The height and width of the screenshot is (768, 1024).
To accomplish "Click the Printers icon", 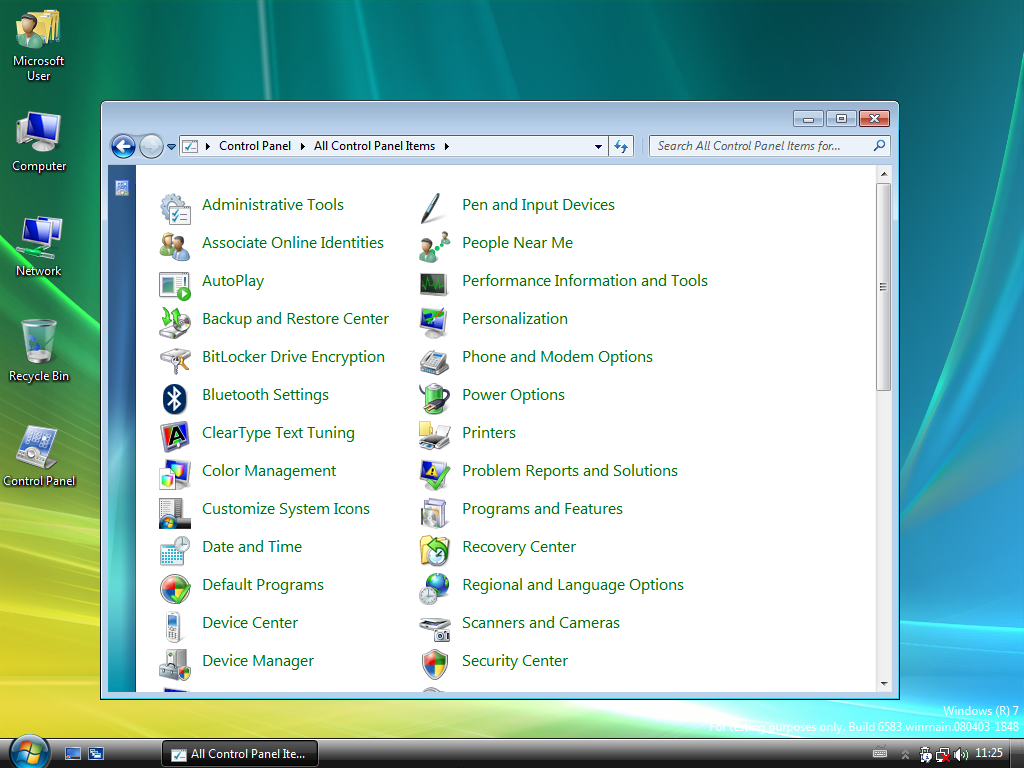I will coord(435,436).
